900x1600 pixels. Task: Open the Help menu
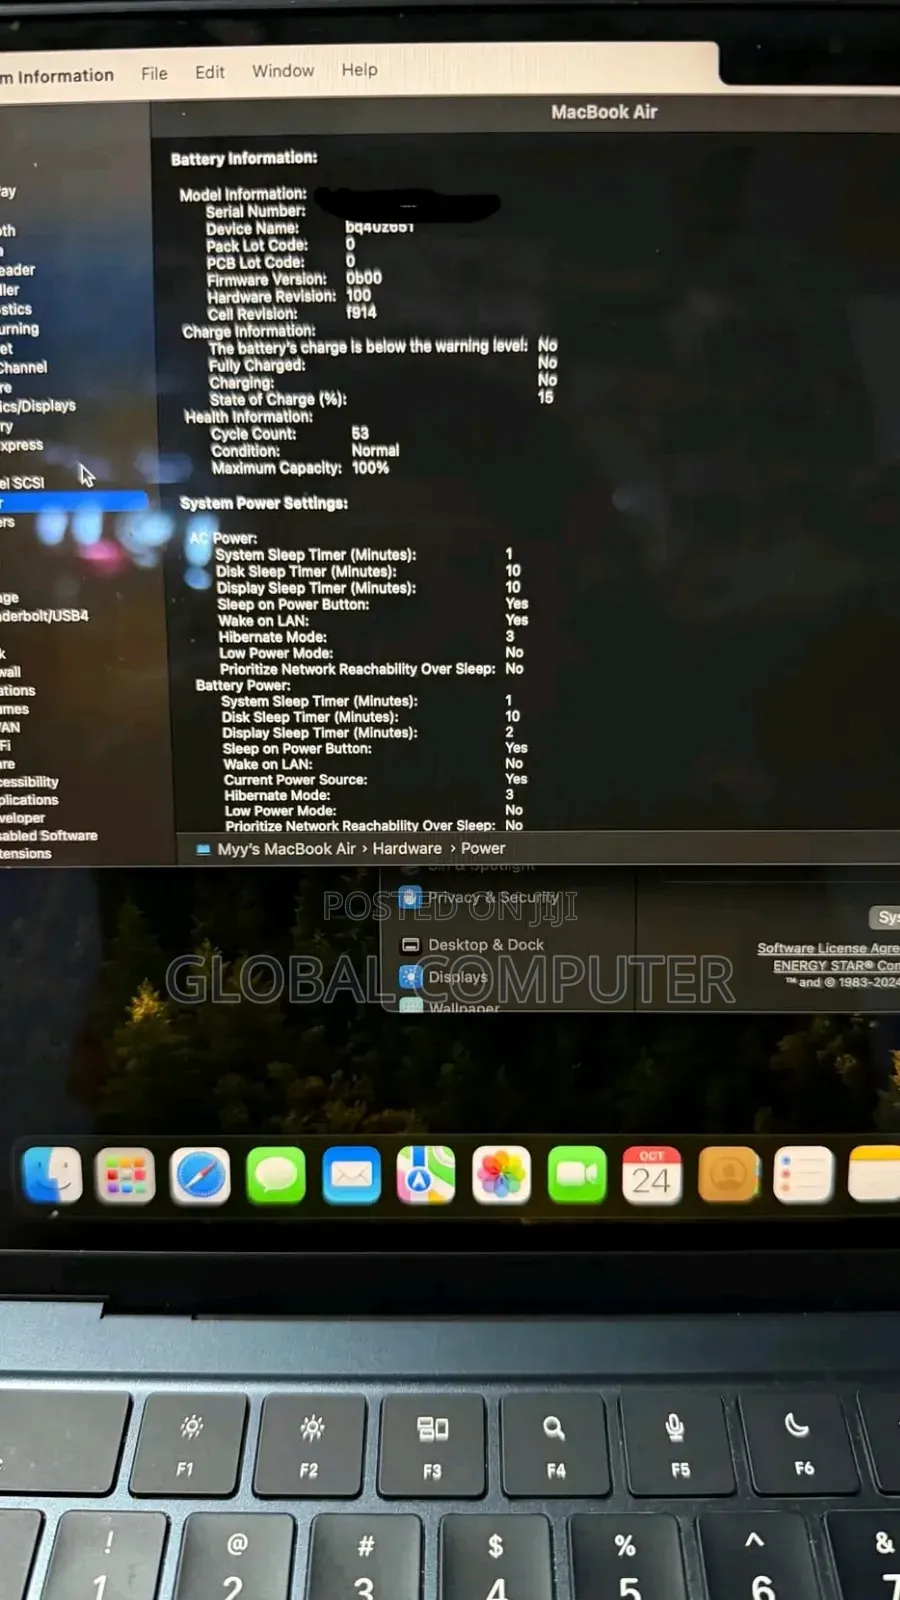tap(359, 69)
